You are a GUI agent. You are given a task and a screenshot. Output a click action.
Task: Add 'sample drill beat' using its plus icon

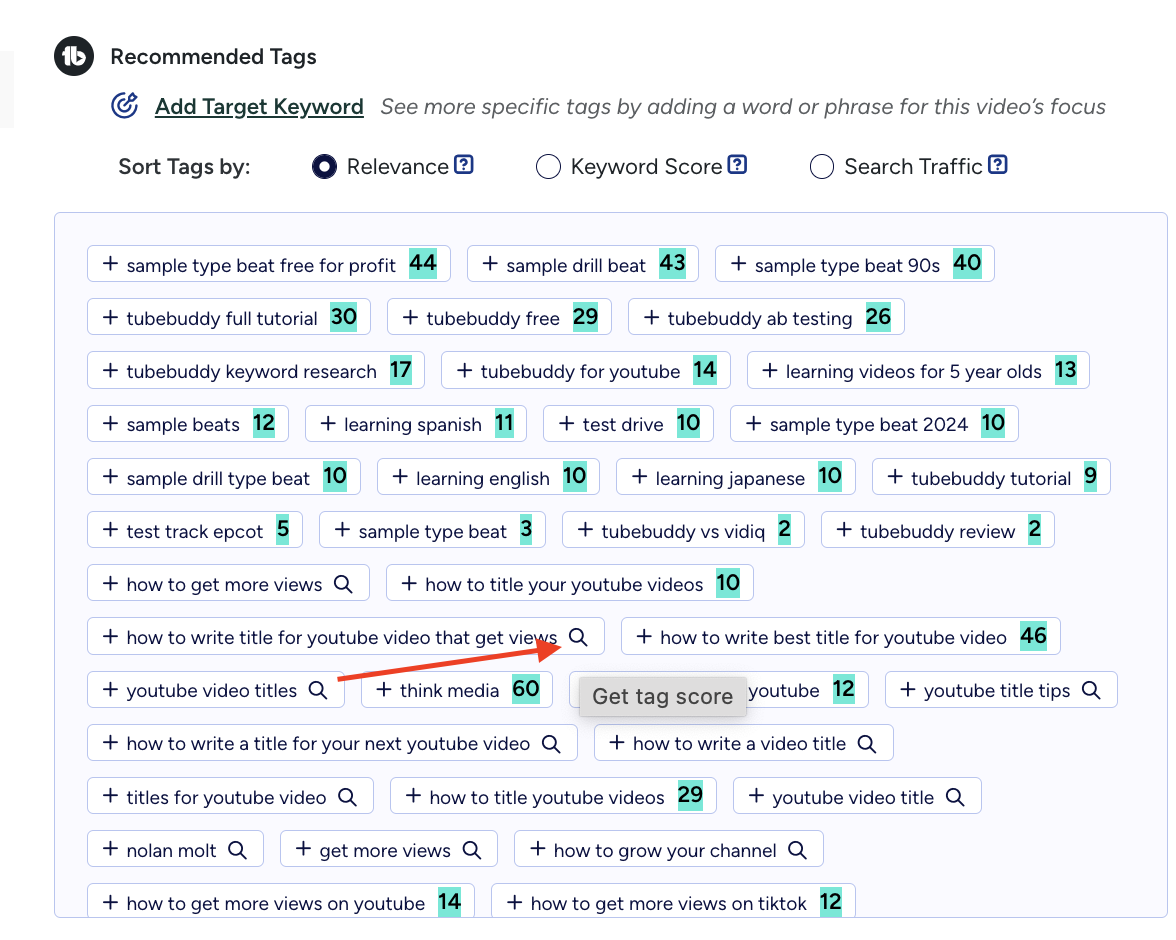coord(489,264)
